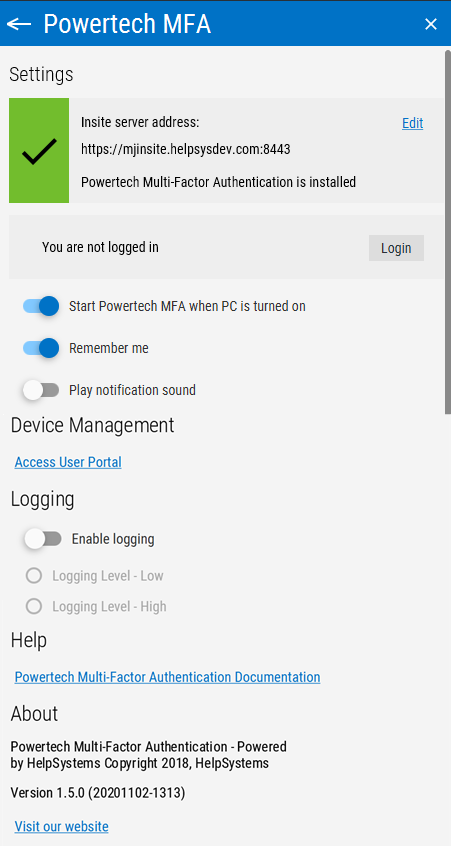Viewport: 451px width, 846px height.
Task: Click the vertical scrollbar thumb
Action: pyautogui.click(x=448, y=232)
